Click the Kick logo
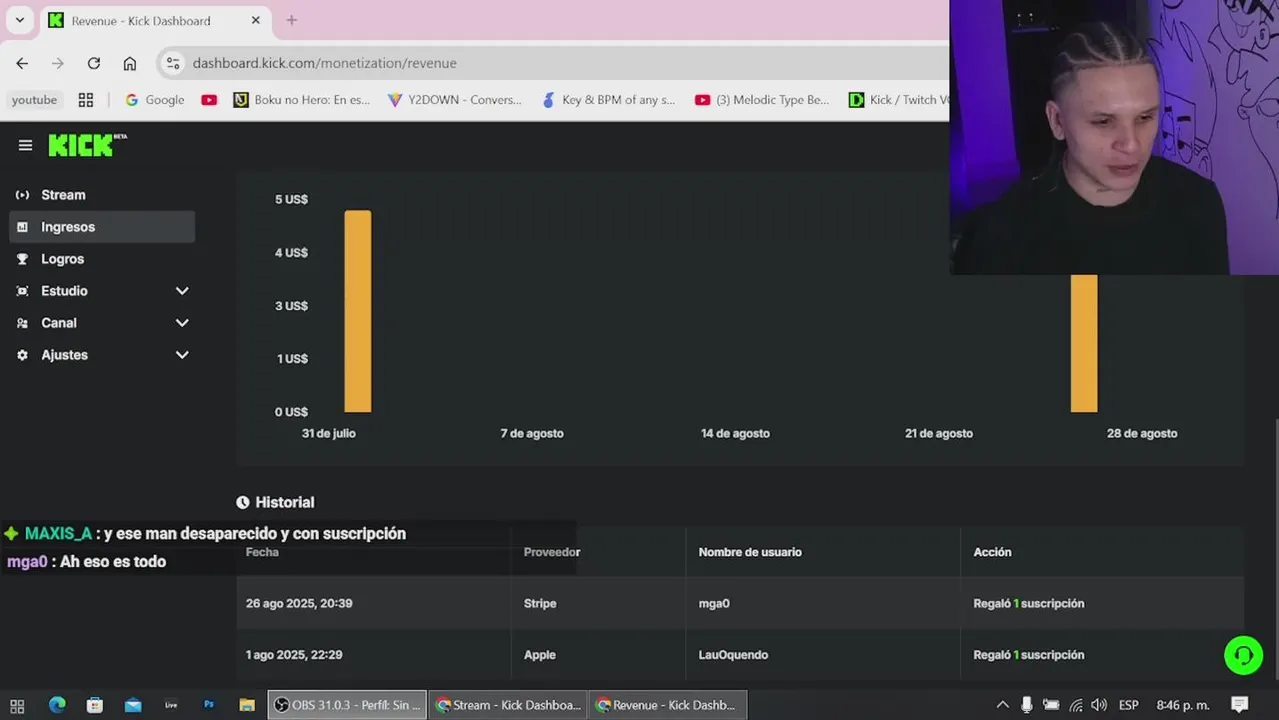Image resolution: width=1279 pixels, height=720 pixels. click(87, 145)
